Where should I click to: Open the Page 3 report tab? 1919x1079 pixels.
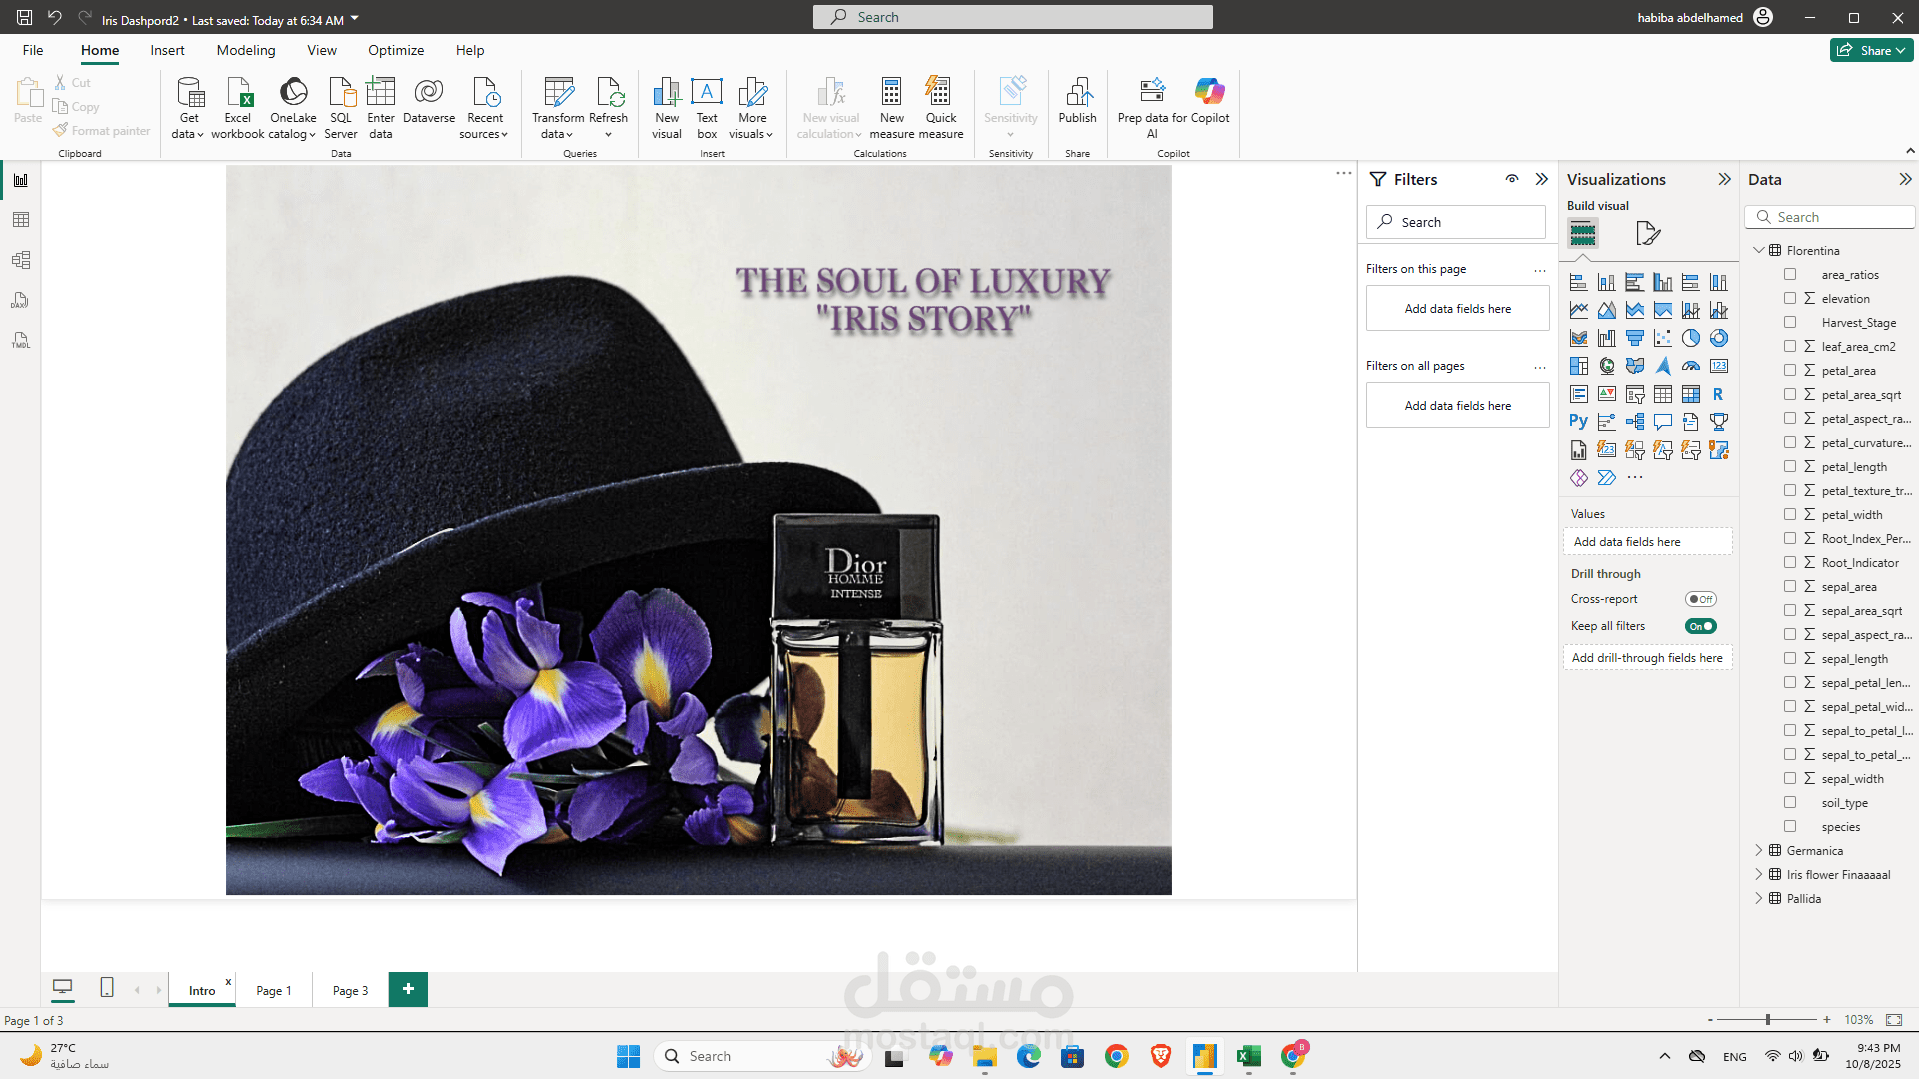pyautogui.click(x=350, y=990)
